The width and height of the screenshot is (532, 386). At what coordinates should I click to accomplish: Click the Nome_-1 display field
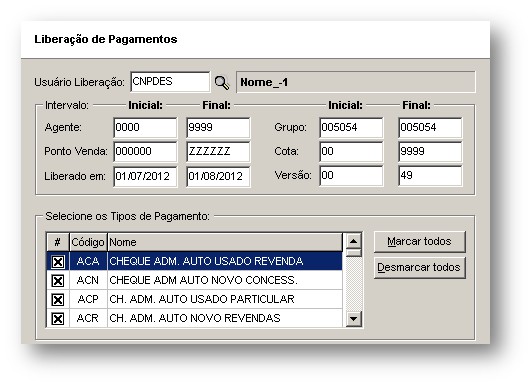(356, 82)
